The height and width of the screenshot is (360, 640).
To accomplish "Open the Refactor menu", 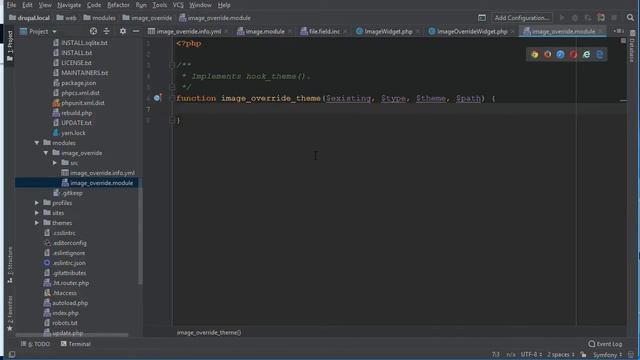I will (118, 5).
